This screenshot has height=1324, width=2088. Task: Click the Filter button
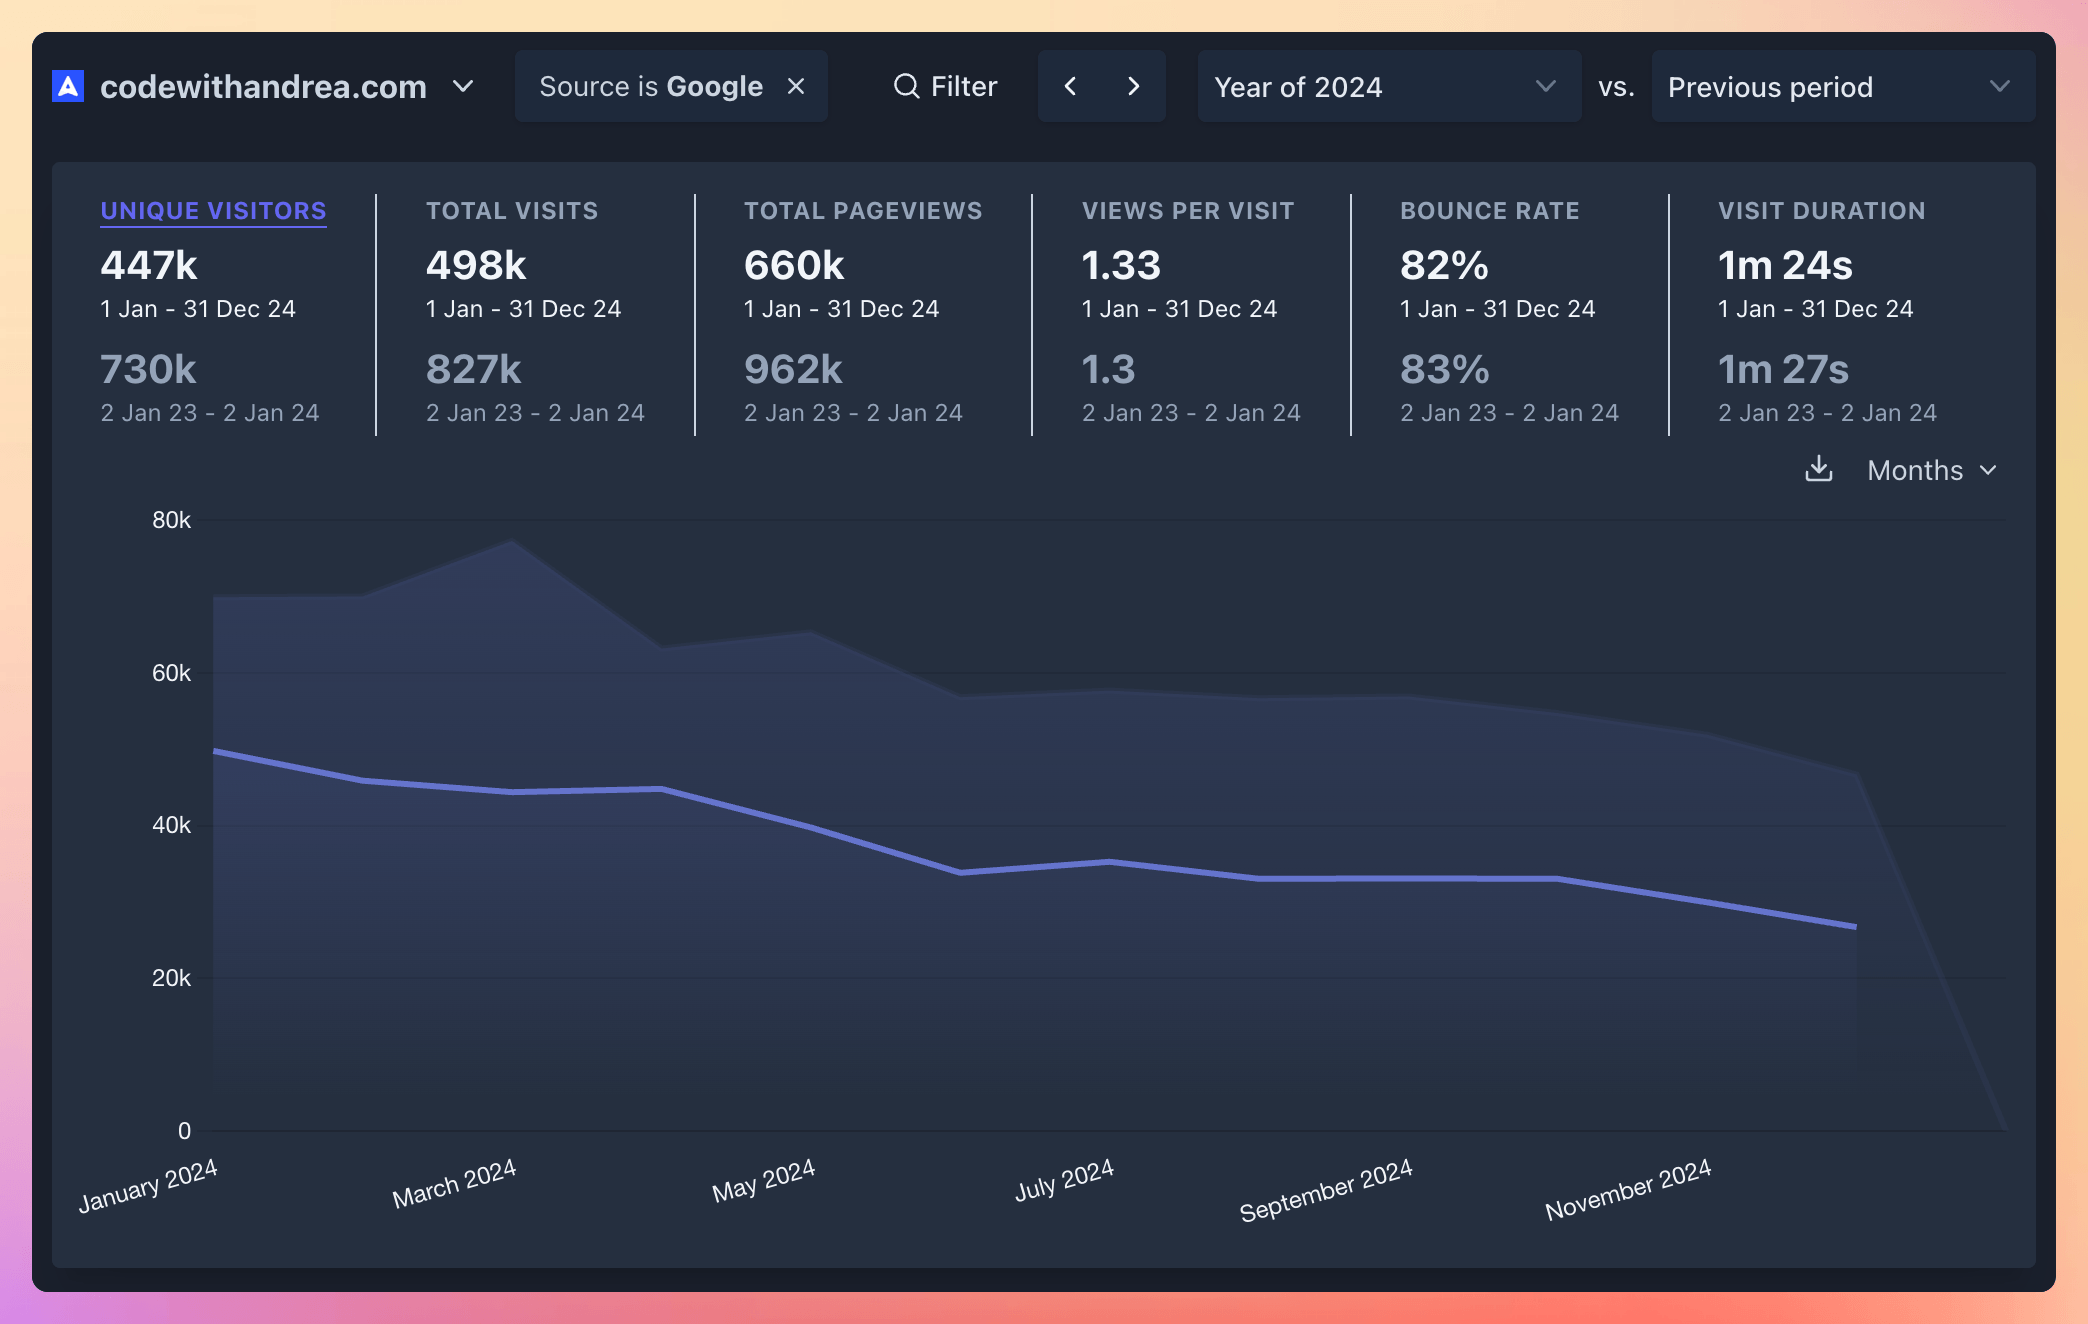click(944, 86)
